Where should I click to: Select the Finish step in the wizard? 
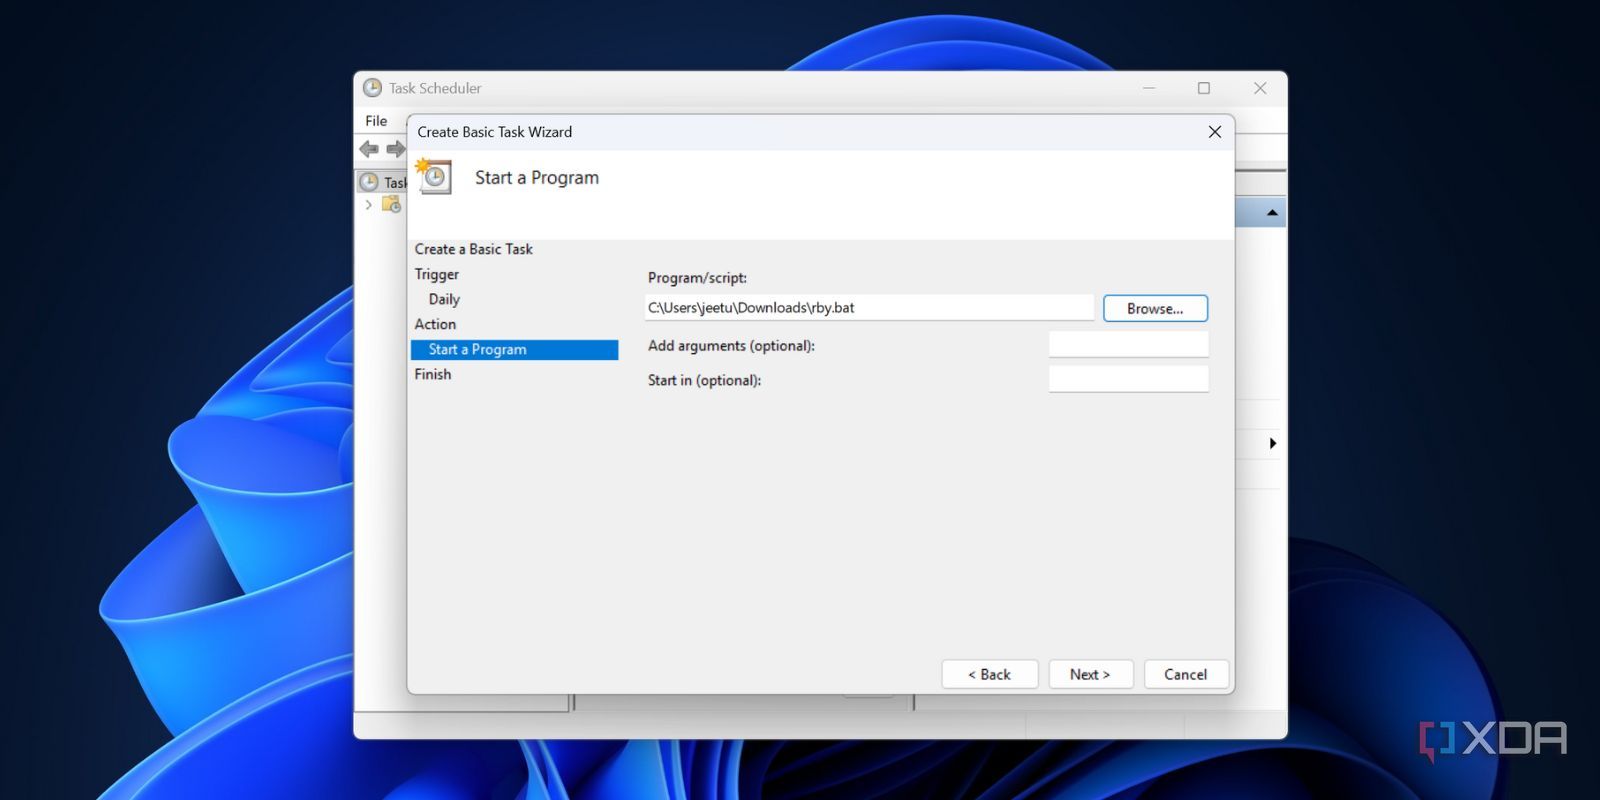[433, 374]
